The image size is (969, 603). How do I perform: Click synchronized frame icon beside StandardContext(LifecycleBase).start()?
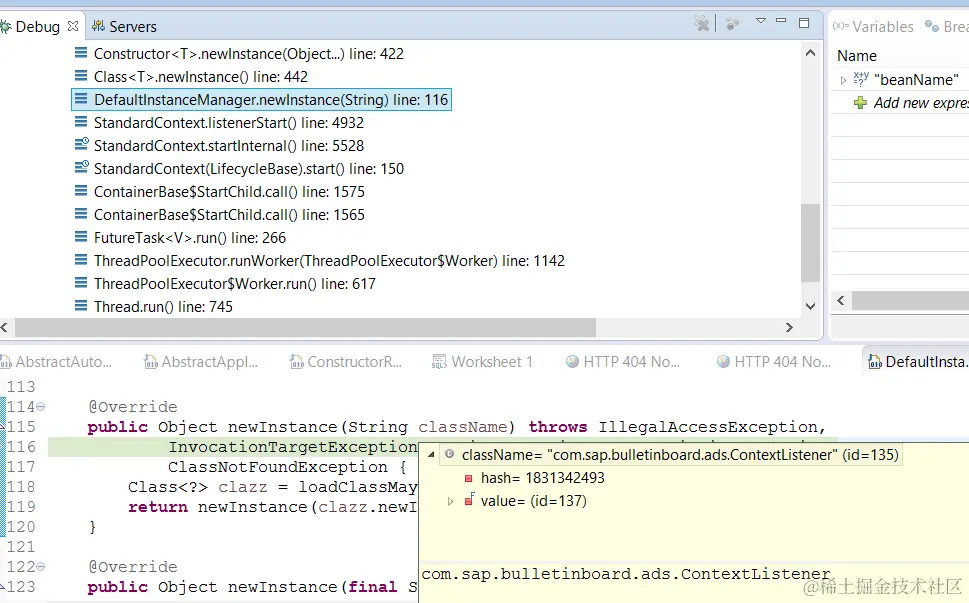point(82,167)
